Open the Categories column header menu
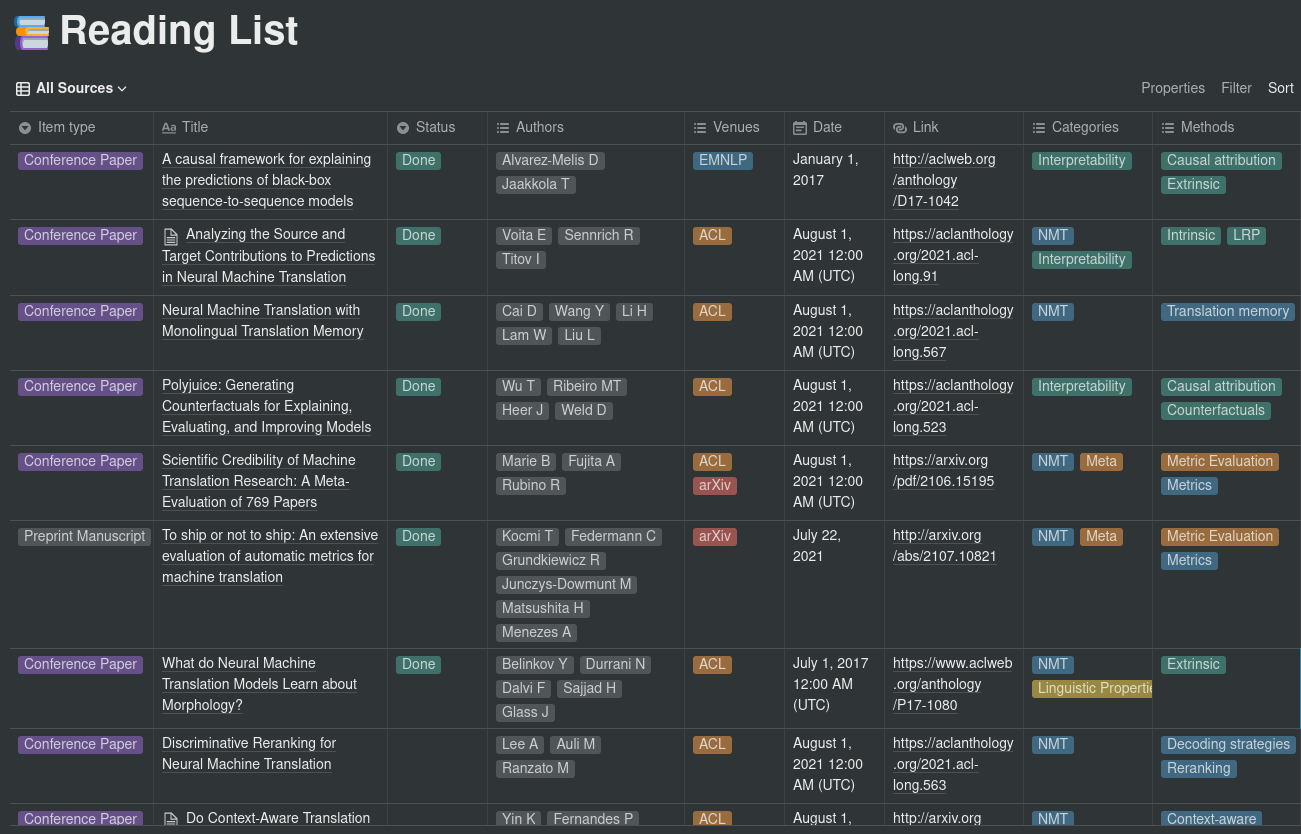 click(x=1084, y=127)
